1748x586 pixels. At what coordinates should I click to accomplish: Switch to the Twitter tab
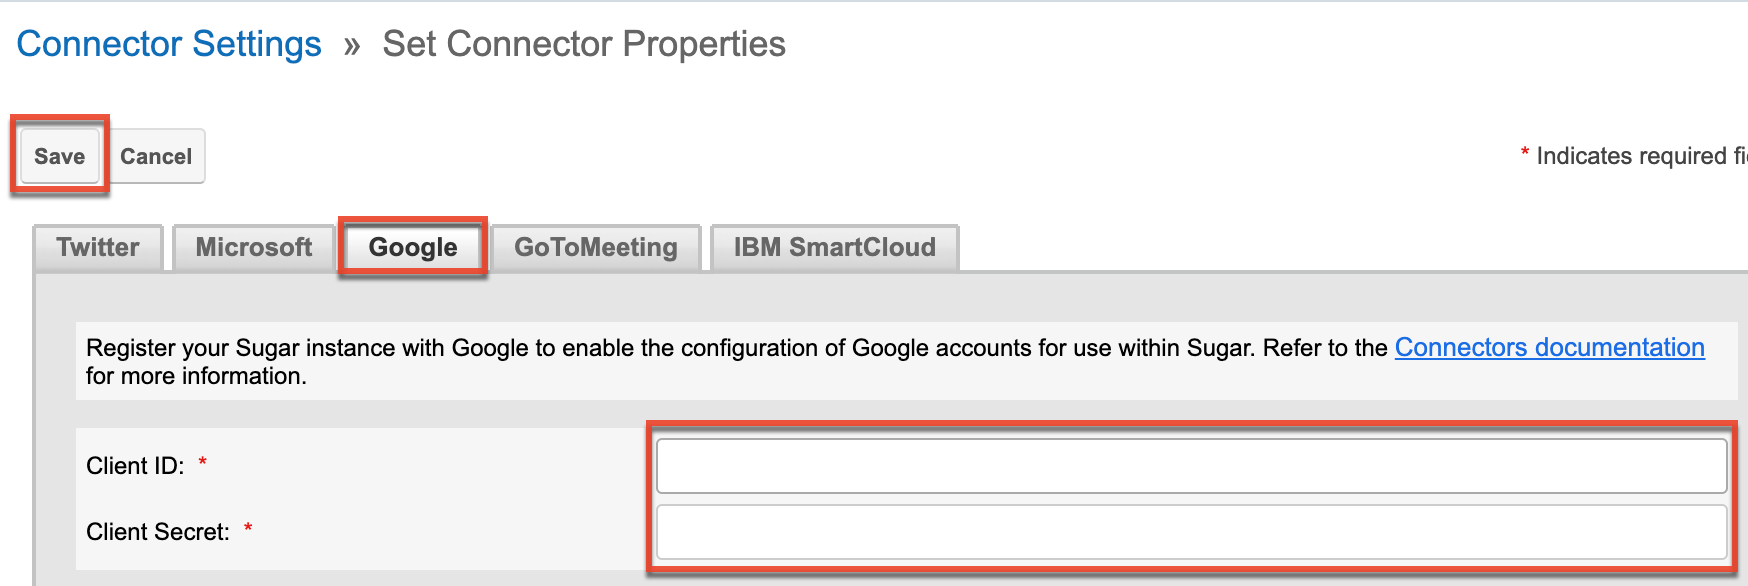coord(97,247)
